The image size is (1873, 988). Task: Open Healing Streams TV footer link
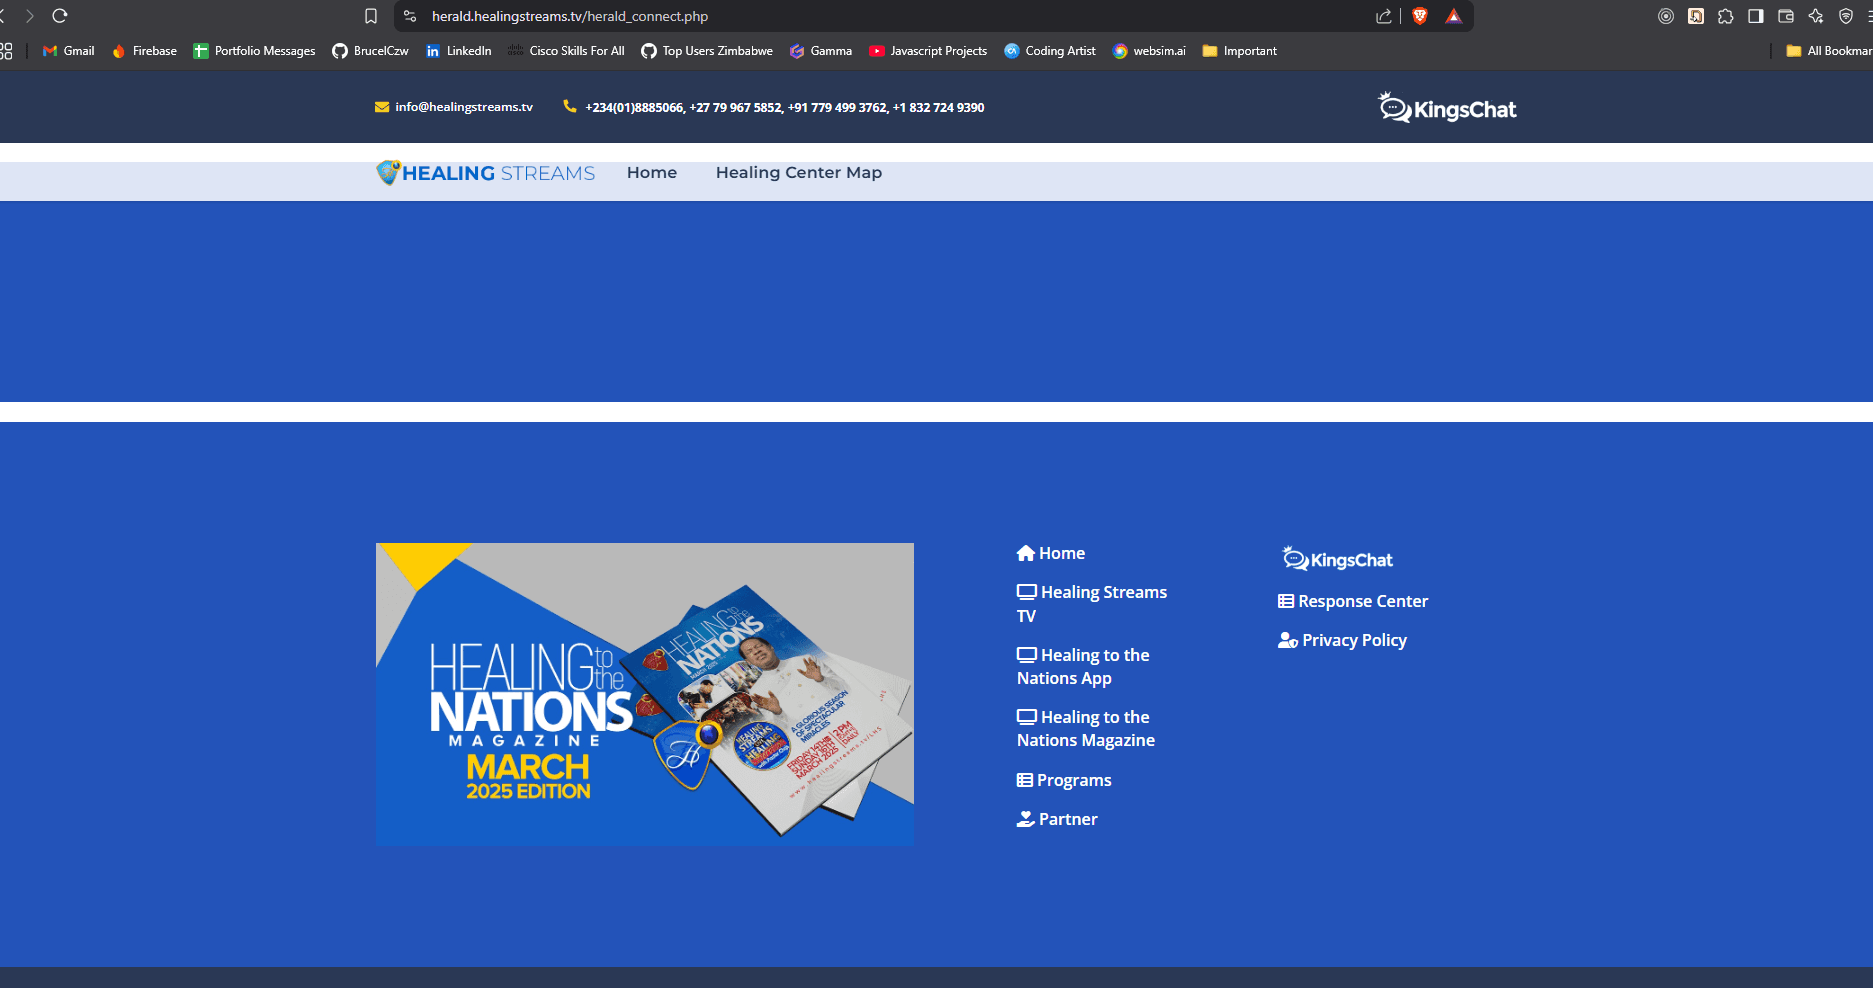point(1092,604)
